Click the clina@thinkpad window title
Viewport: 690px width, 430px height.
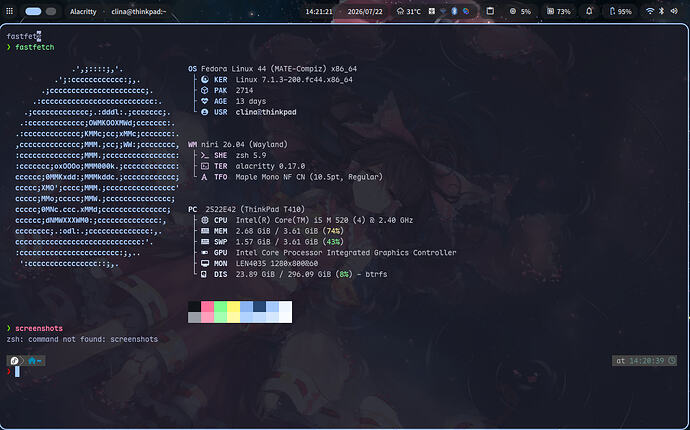(x=139, y=11)
